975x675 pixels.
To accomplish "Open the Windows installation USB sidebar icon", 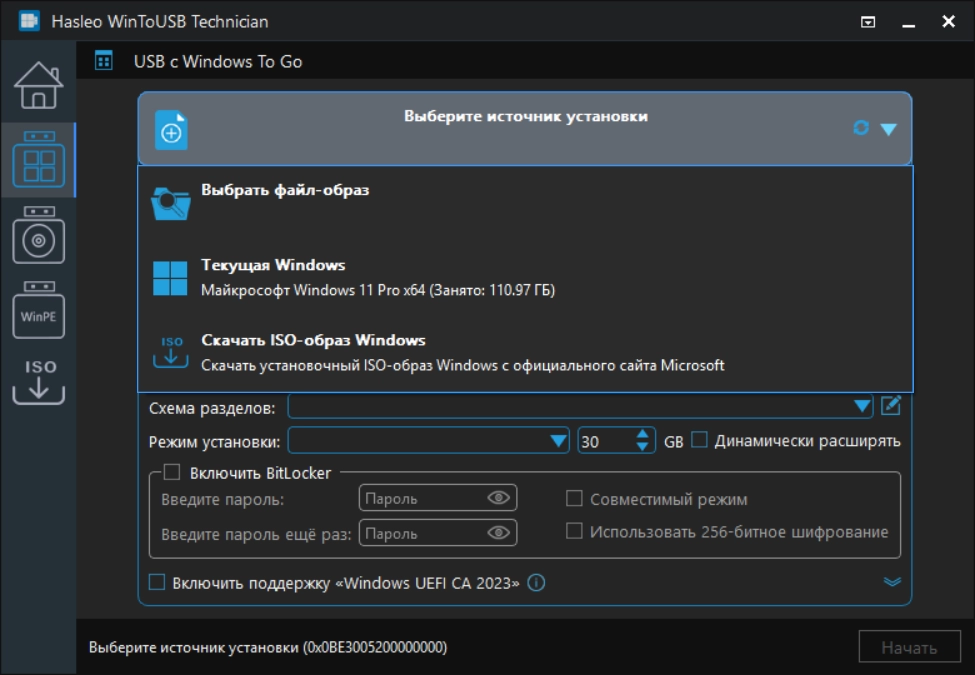I will 39,235.
